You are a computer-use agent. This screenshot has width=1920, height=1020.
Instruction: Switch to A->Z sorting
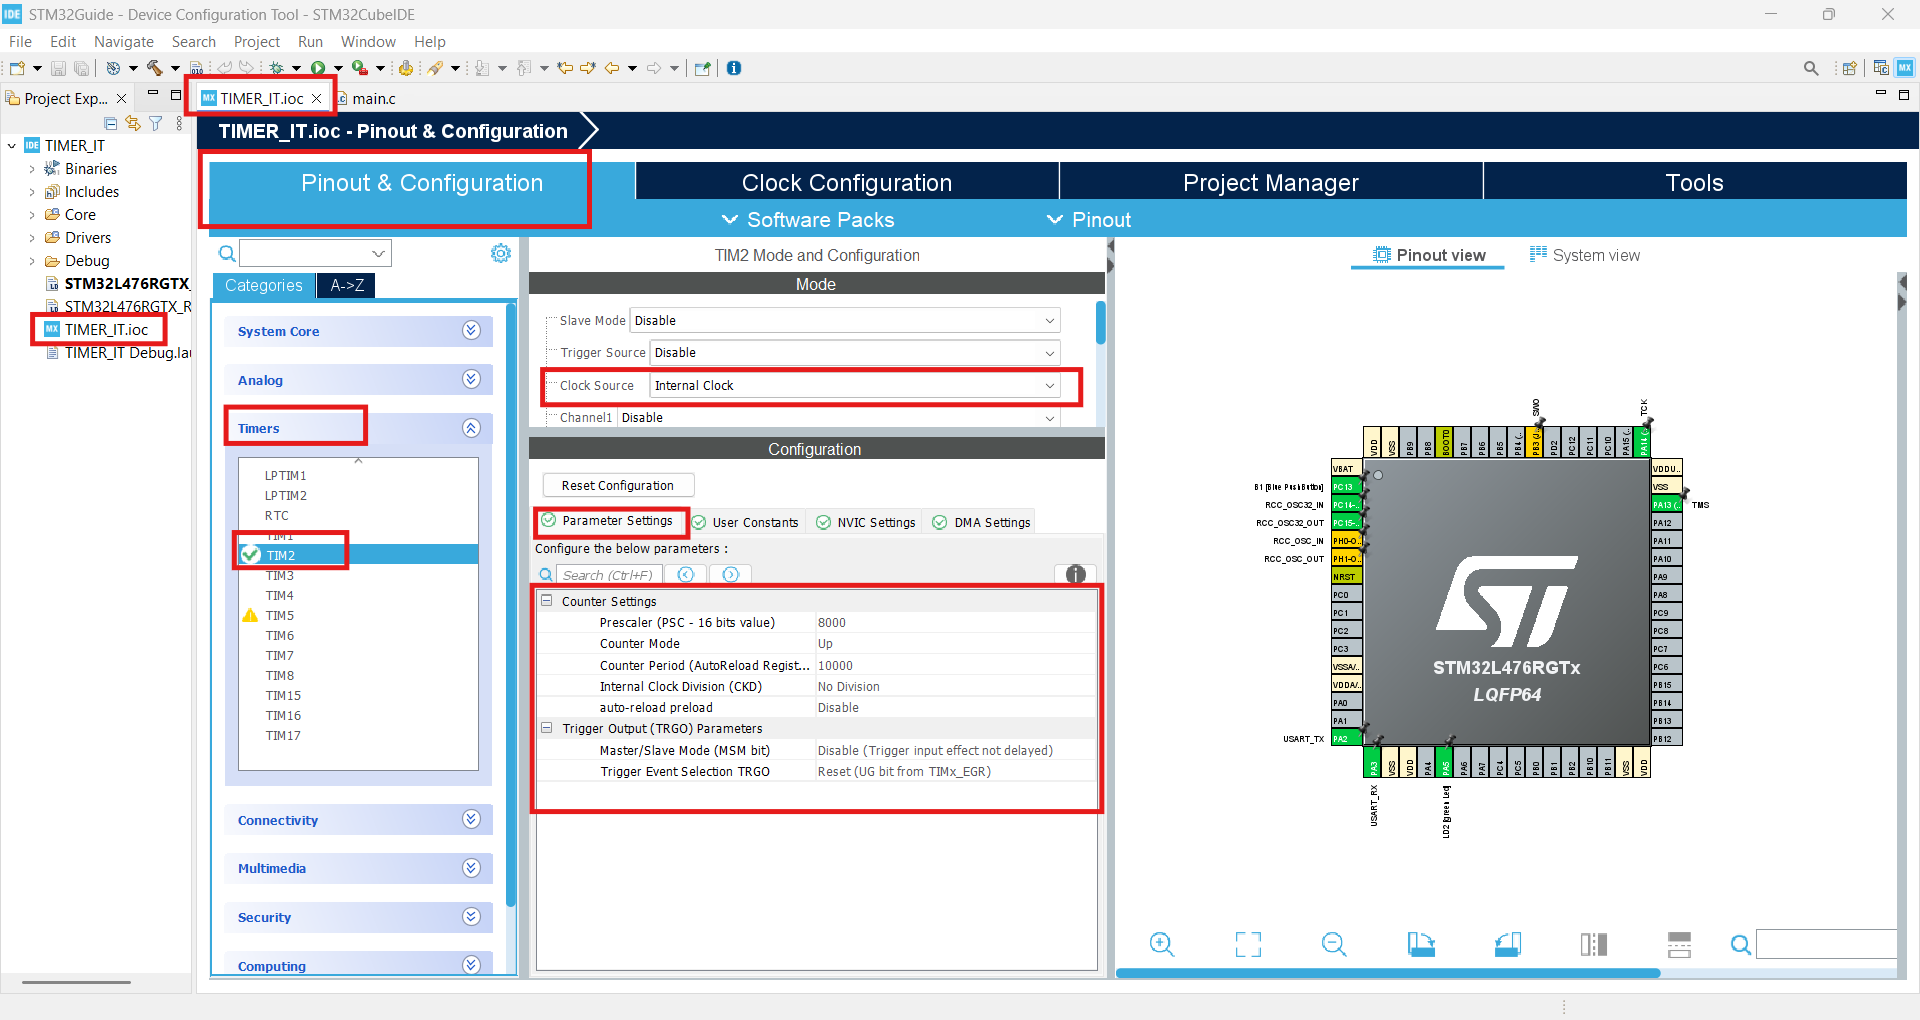(x=347, y=285)
